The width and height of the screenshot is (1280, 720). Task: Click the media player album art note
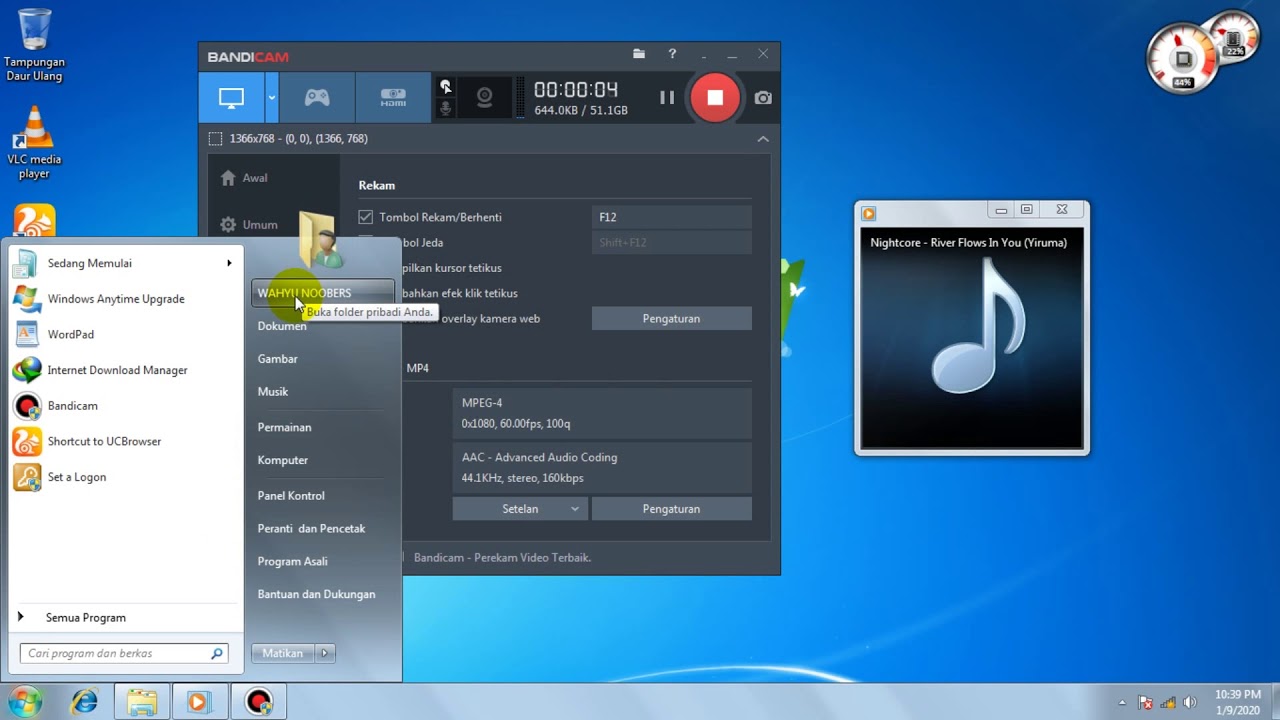(980, 326)
